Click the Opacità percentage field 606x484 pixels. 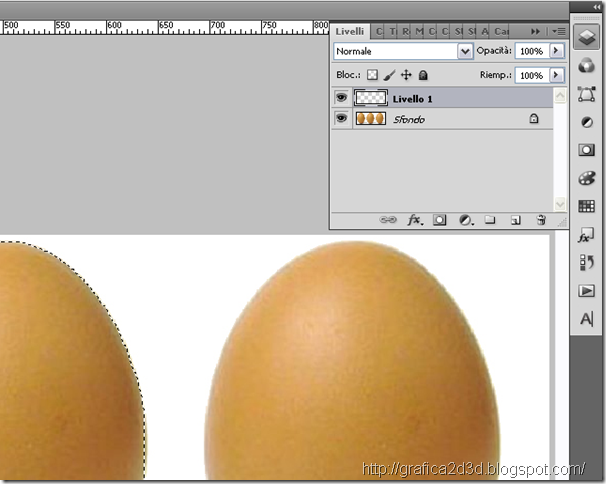point(532,51)
